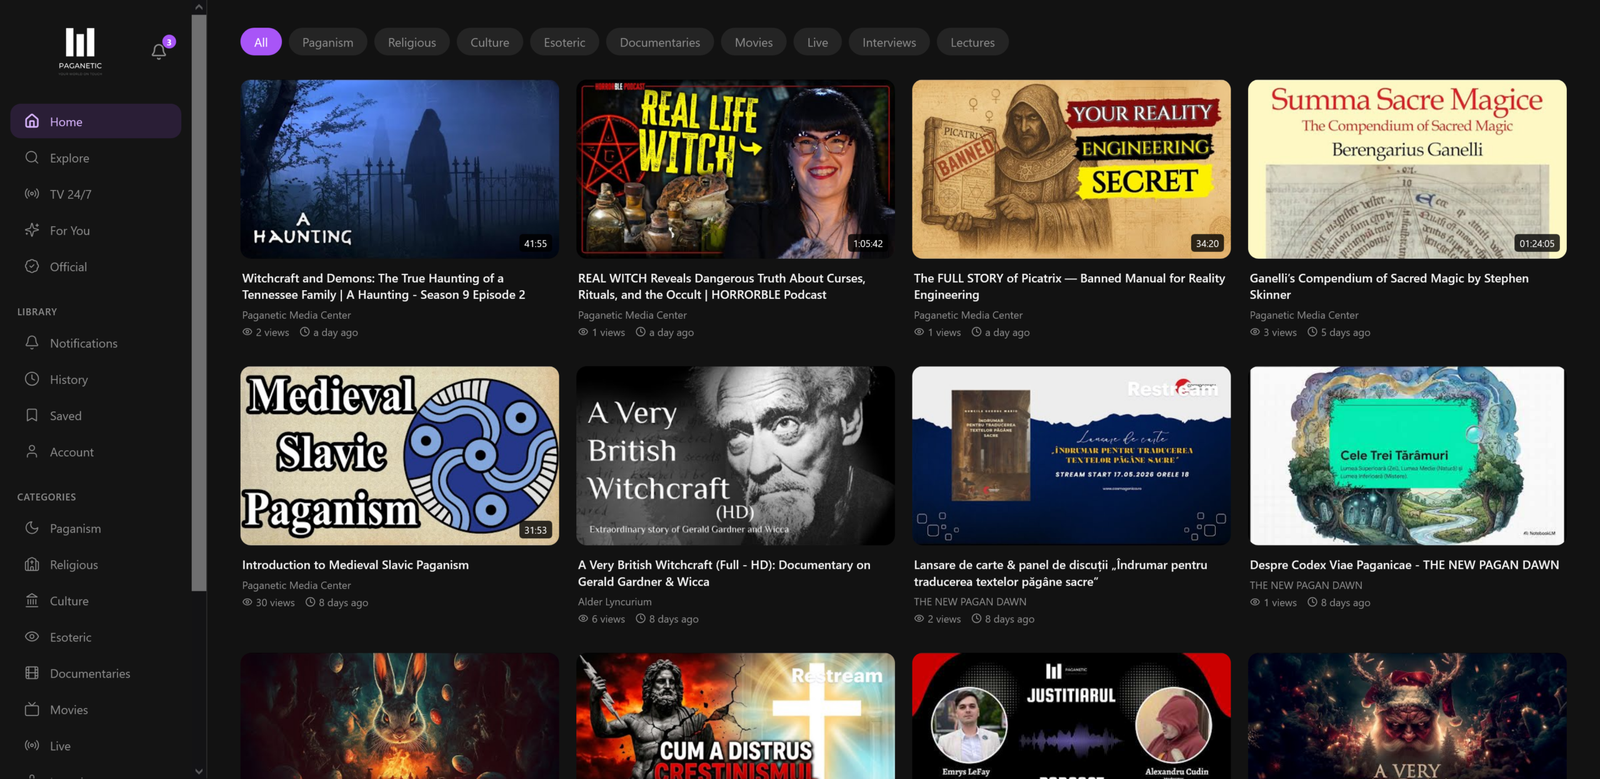Open Official via its checkmark badge icon
The height and width of the screenshot is (779, 1600).
pos(32,267)
